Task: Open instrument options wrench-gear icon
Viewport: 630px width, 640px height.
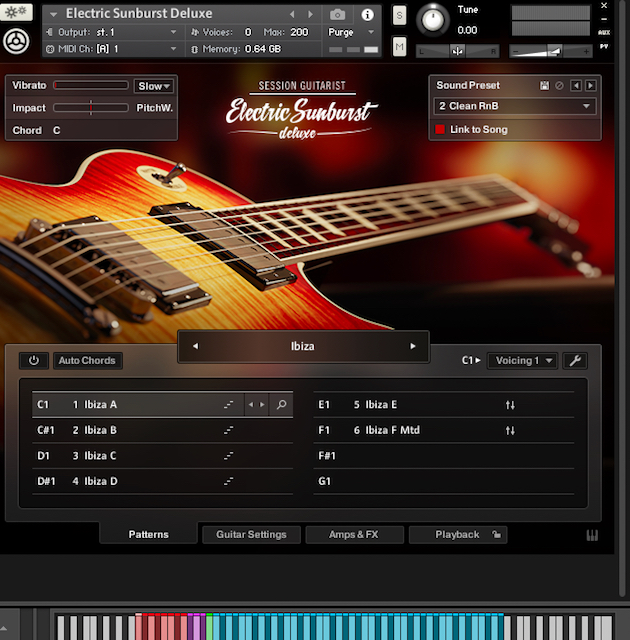Action: (x=16, y=12)
